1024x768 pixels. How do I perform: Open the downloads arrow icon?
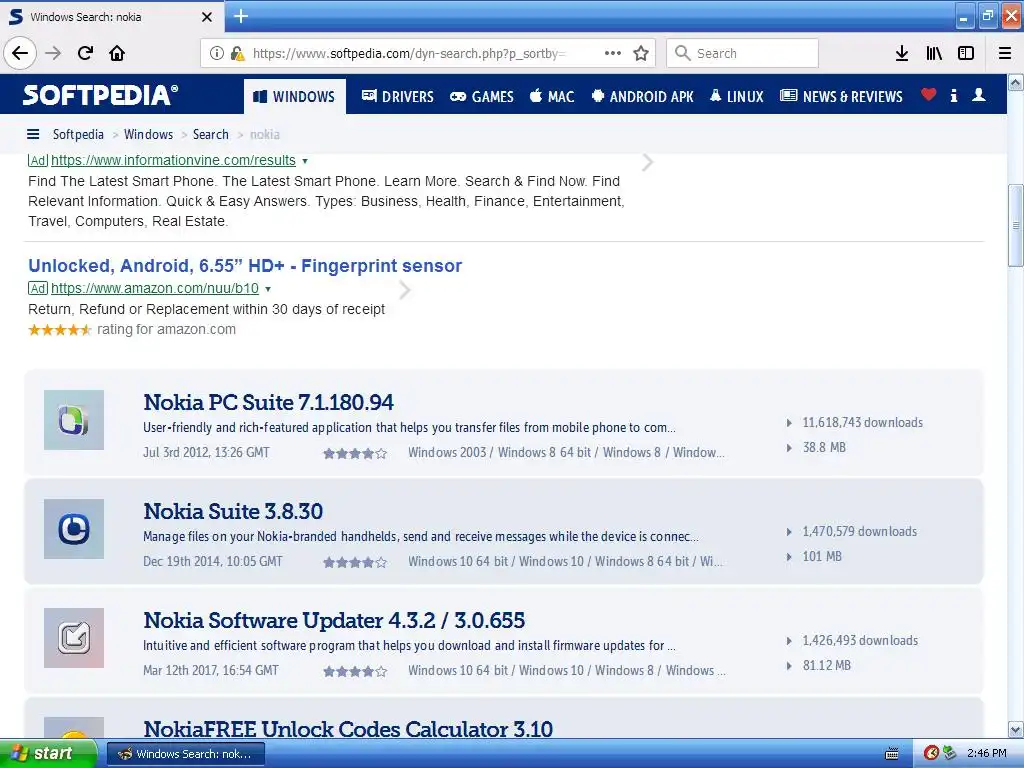pyautogui.click(x=902, y=53)
